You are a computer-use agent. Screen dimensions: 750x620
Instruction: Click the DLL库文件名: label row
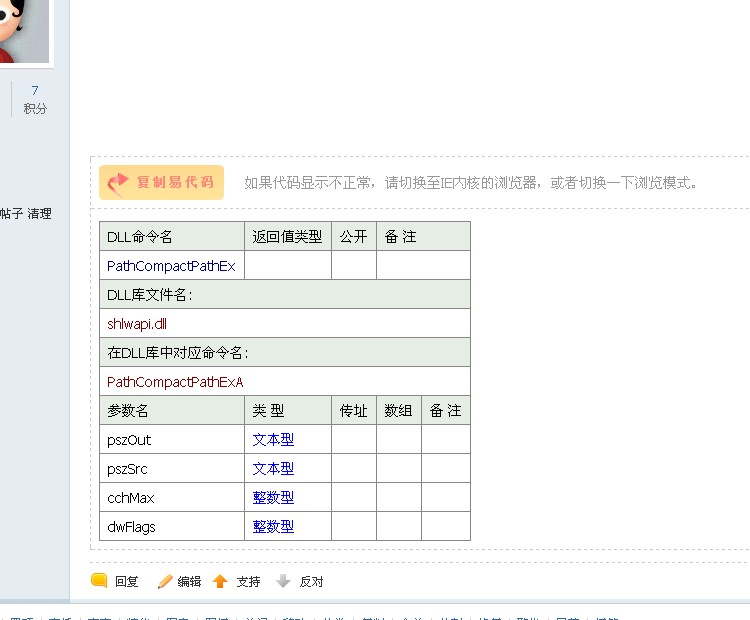(285, 295)
